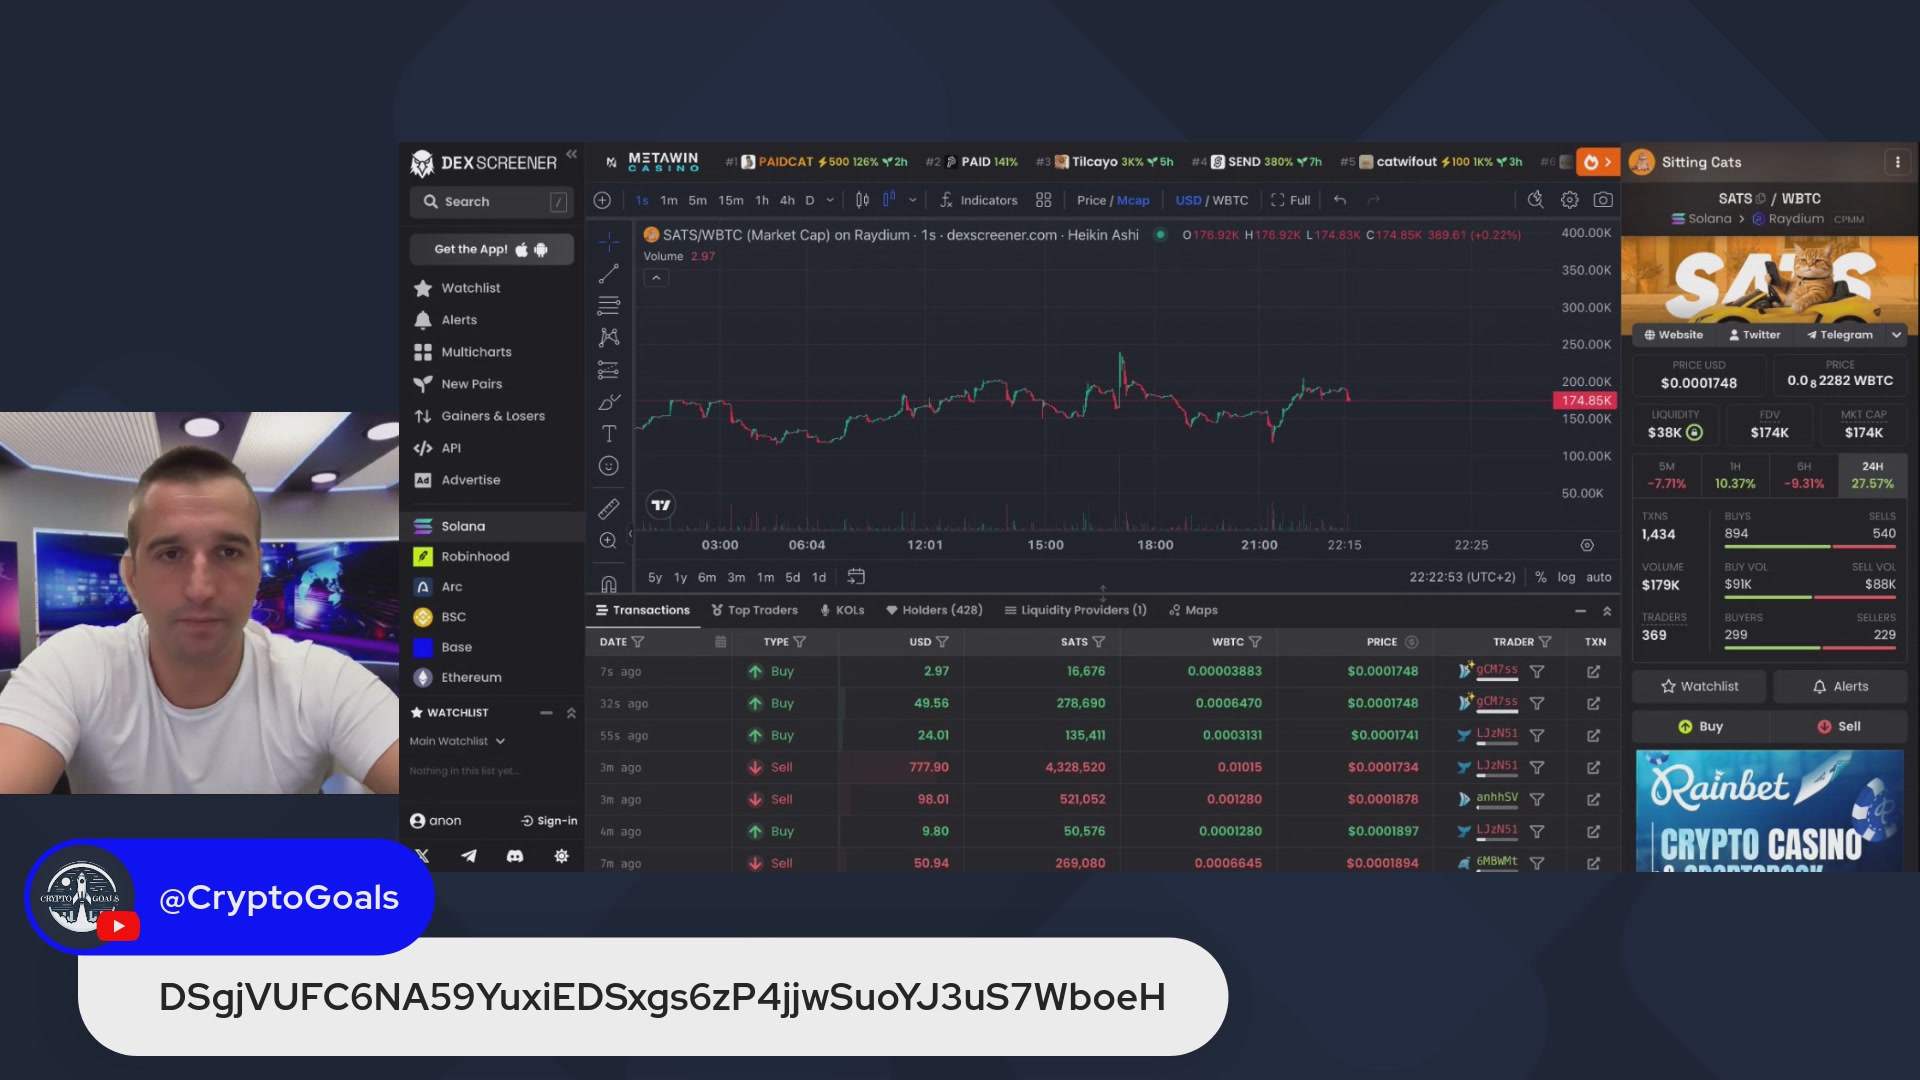
Task: Switch to the Holders (428) tab
Action: [934, 610]
